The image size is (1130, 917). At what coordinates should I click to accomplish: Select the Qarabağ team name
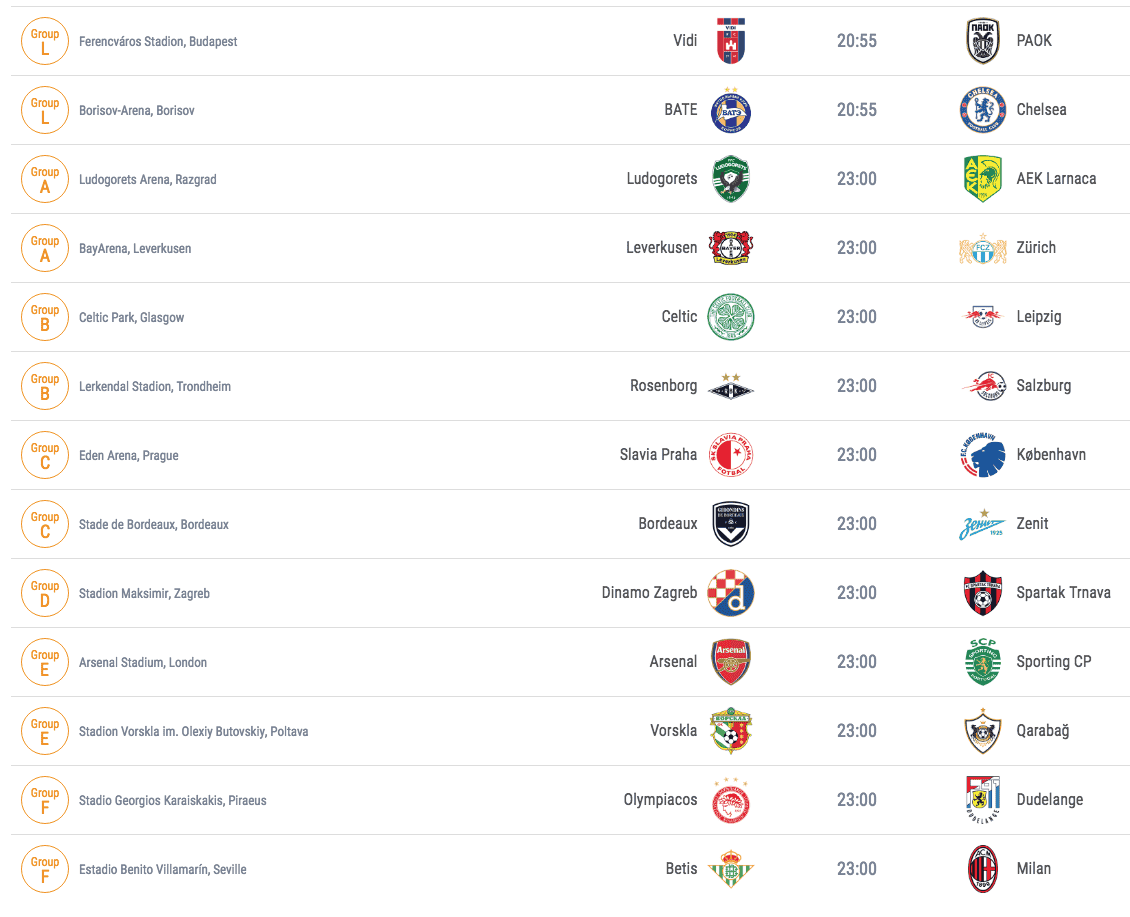click(x=1042, y=731)
